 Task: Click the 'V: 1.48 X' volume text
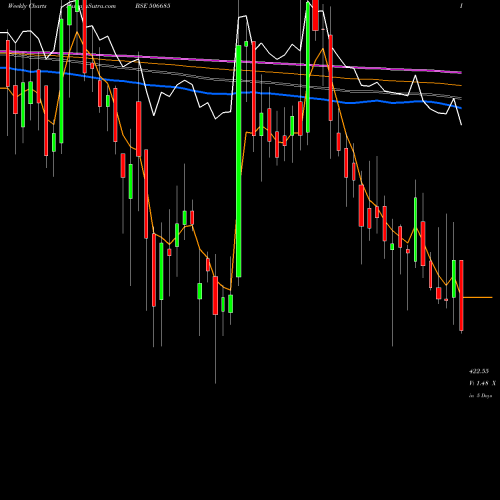pos(482,383)
